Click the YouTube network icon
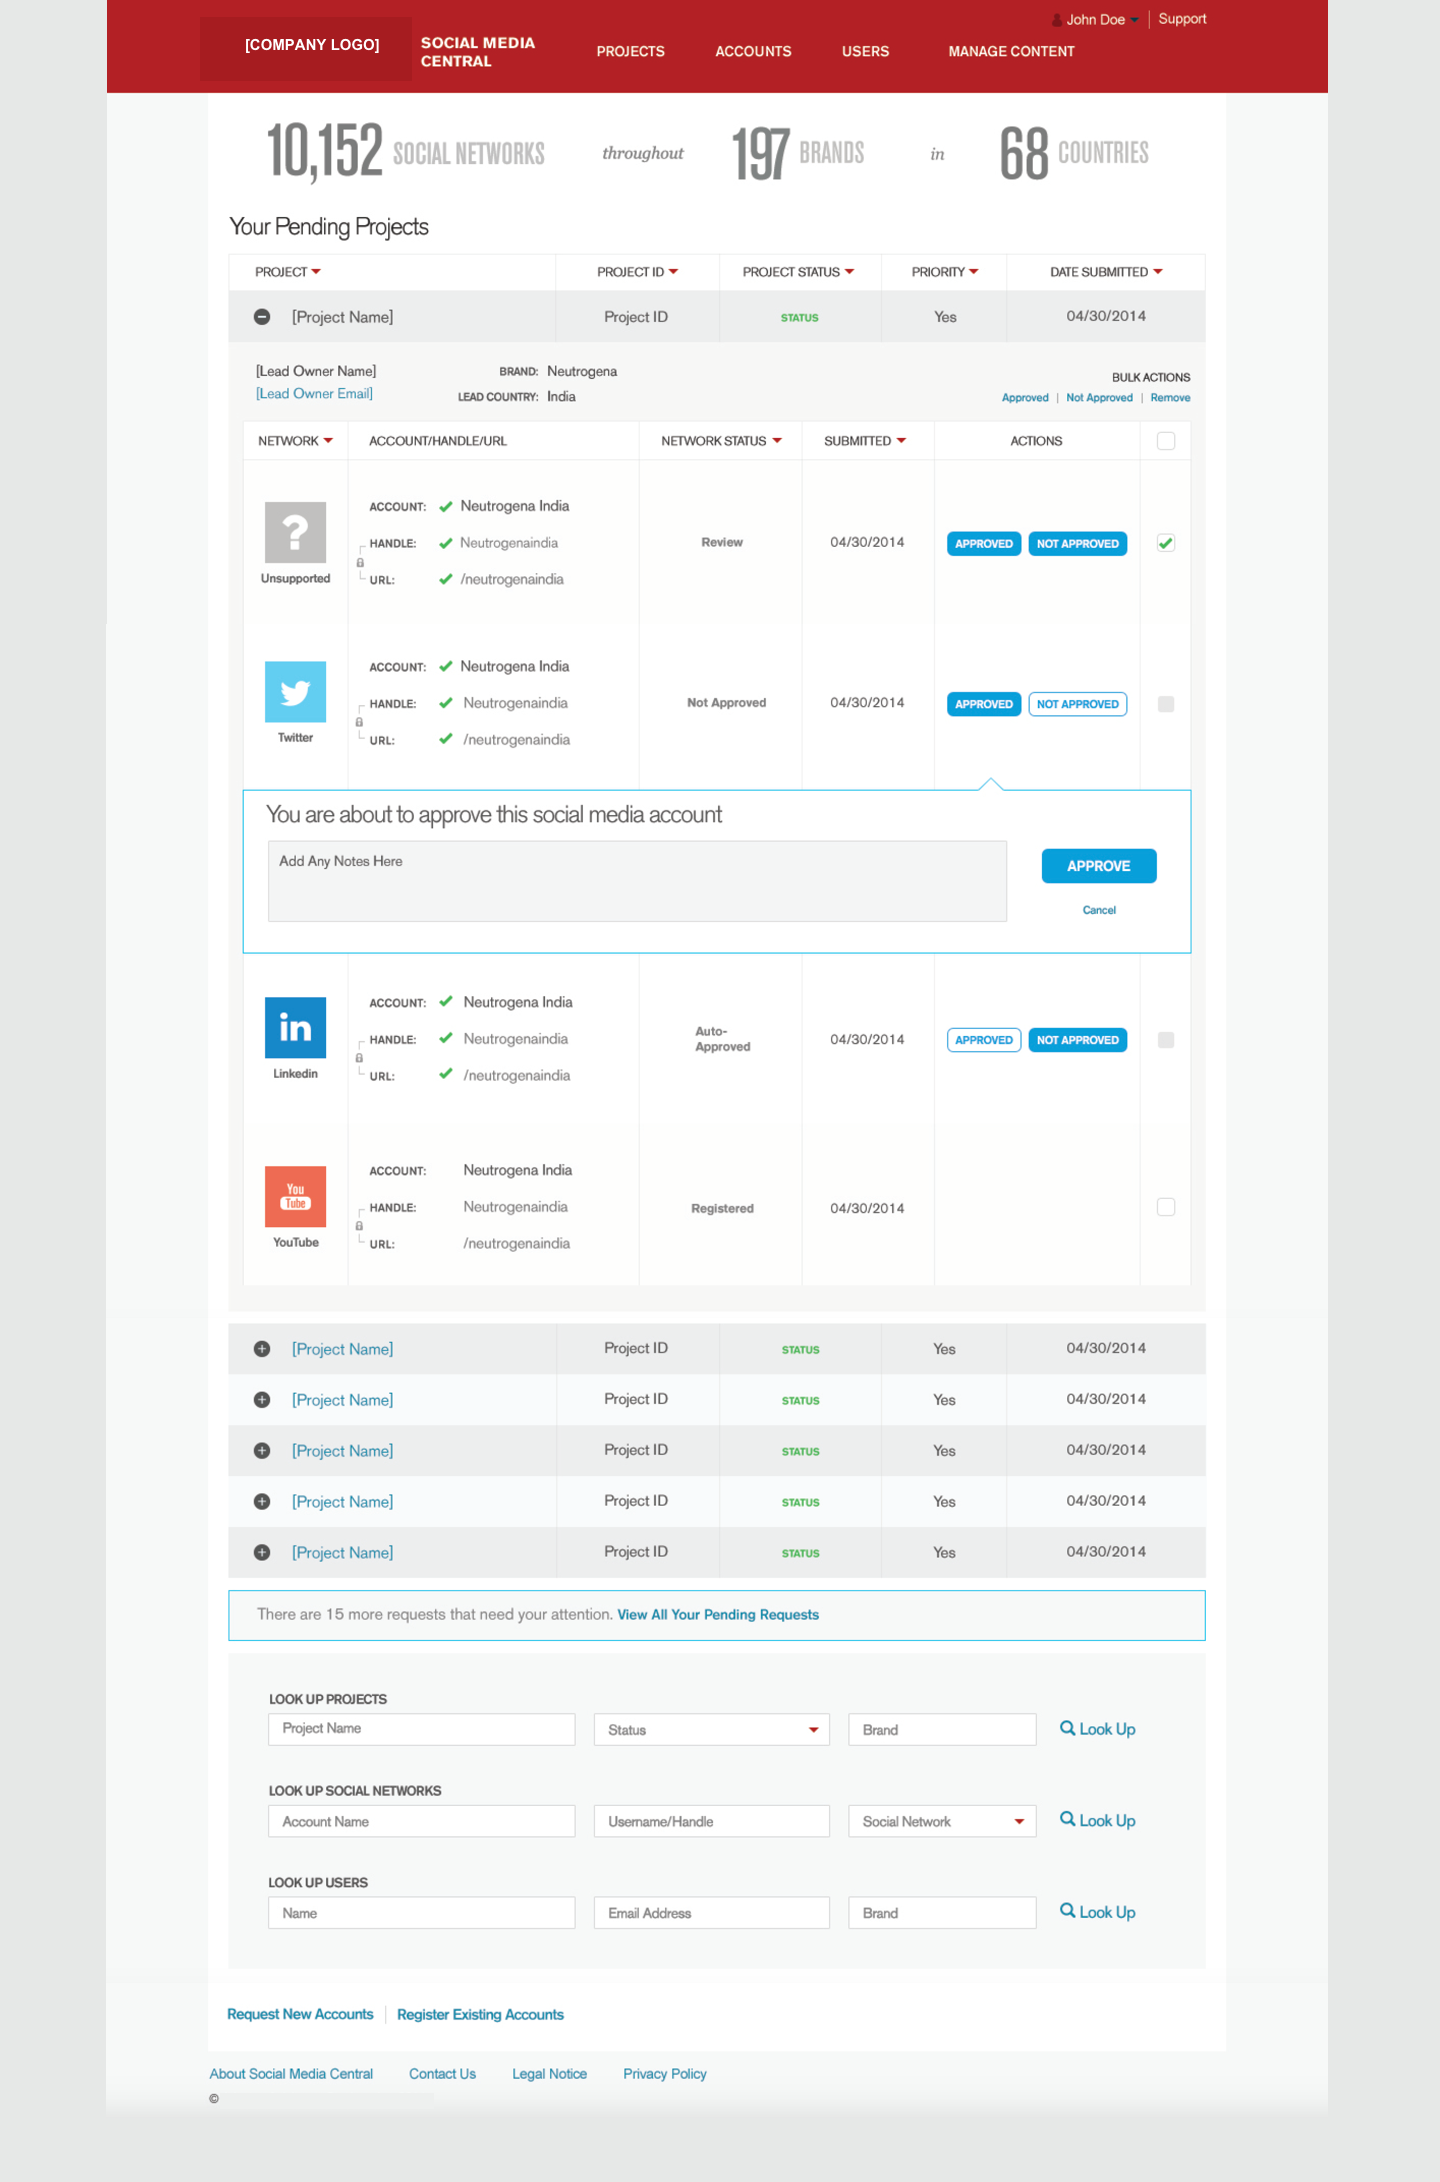The height and width of the screenshot is (2182, 1440). (x=295, y=1196)
